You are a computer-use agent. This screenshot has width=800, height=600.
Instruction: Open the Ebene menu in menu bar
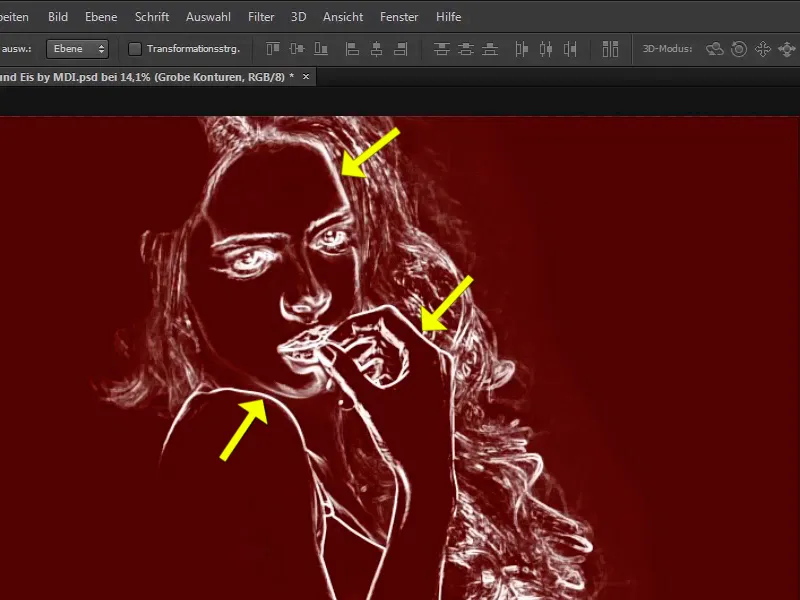pos(101,17)
